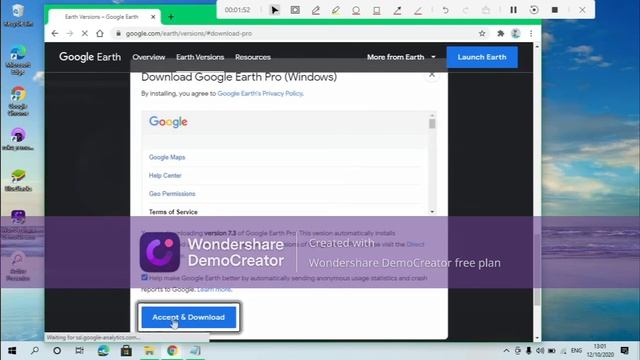
Task: Open the Google Maps link
Action: (167, 157)
